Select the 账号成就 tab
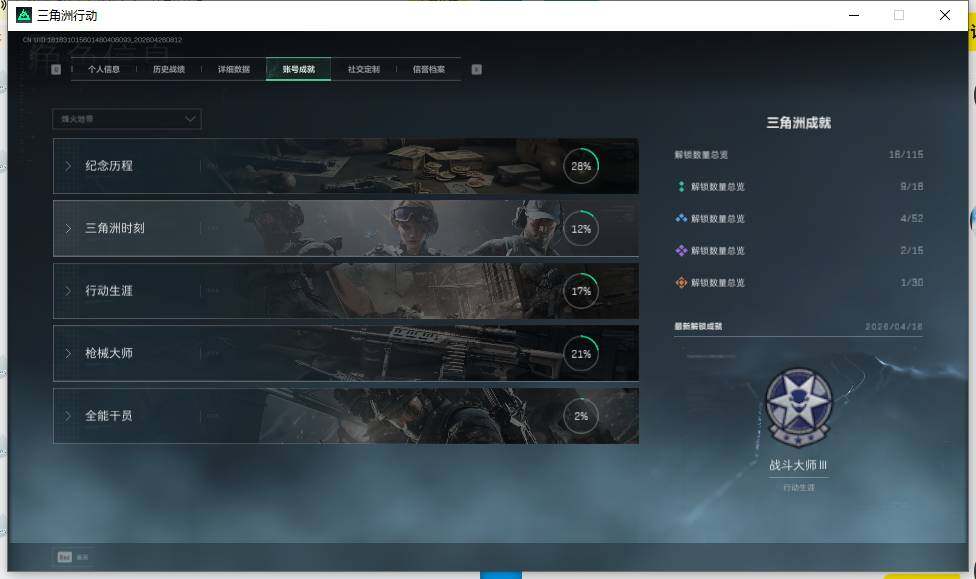Image resolution: width=976 pixels, height=579 pixels. (x=298, y=69)
